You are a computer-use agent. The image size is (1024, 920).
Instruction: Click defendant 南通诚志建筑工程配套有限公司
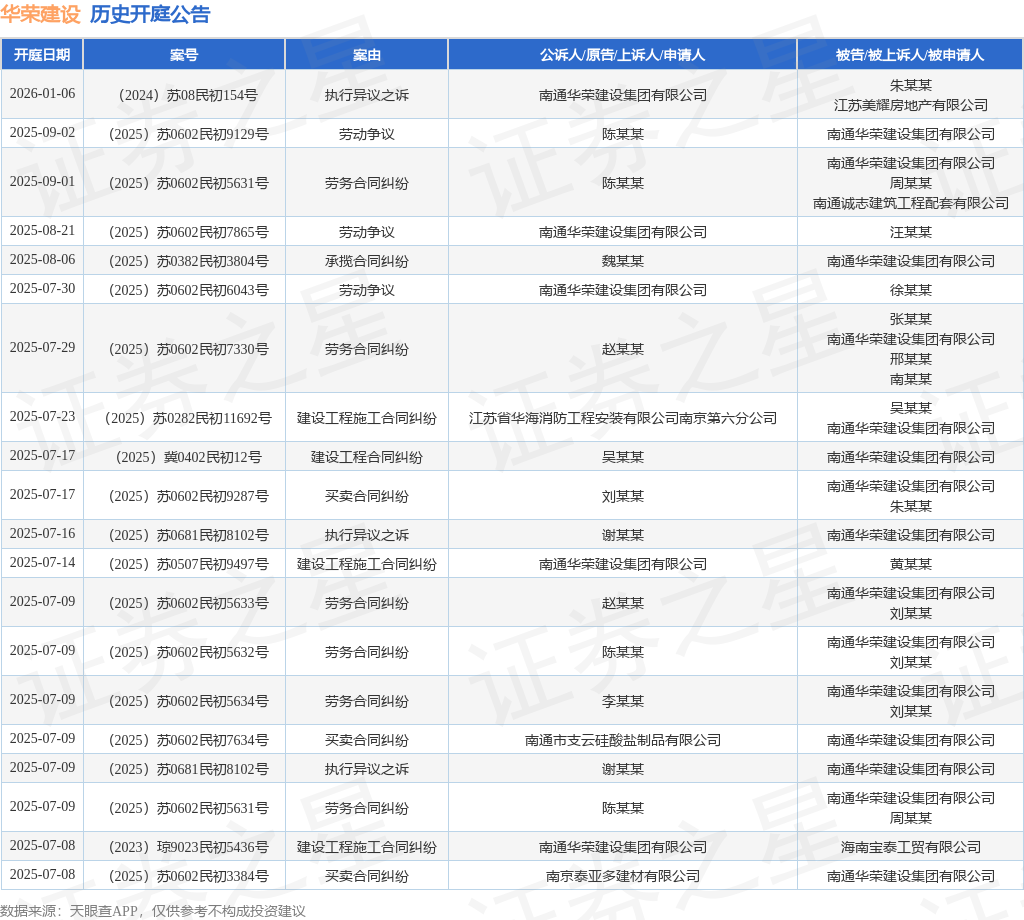point(910,204)
